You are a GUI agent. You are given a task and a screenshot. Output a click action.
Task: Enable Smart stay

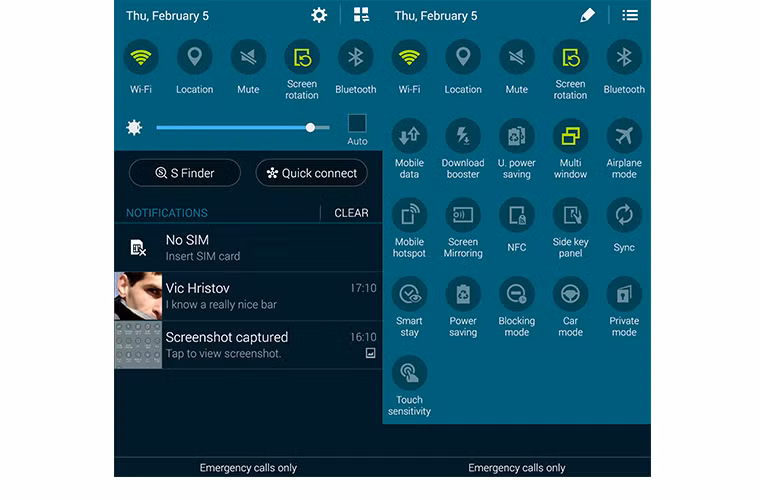[409, 294]
